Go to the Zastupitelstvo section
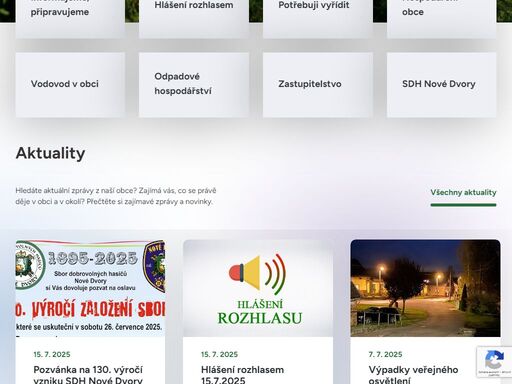Image resolution: width=512 pixels, height=384 pixels. tap(318, 85)
